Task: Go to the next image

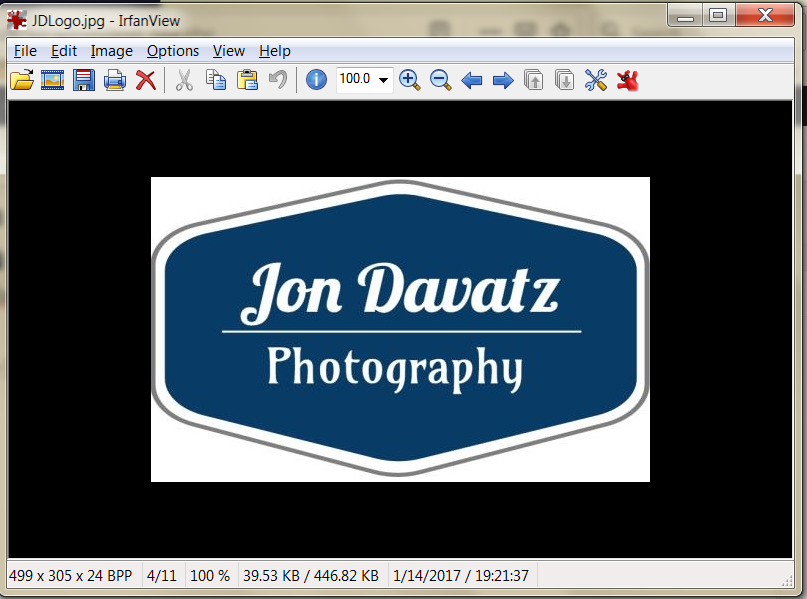Action: pyautogui.click(x=503, y=80)
